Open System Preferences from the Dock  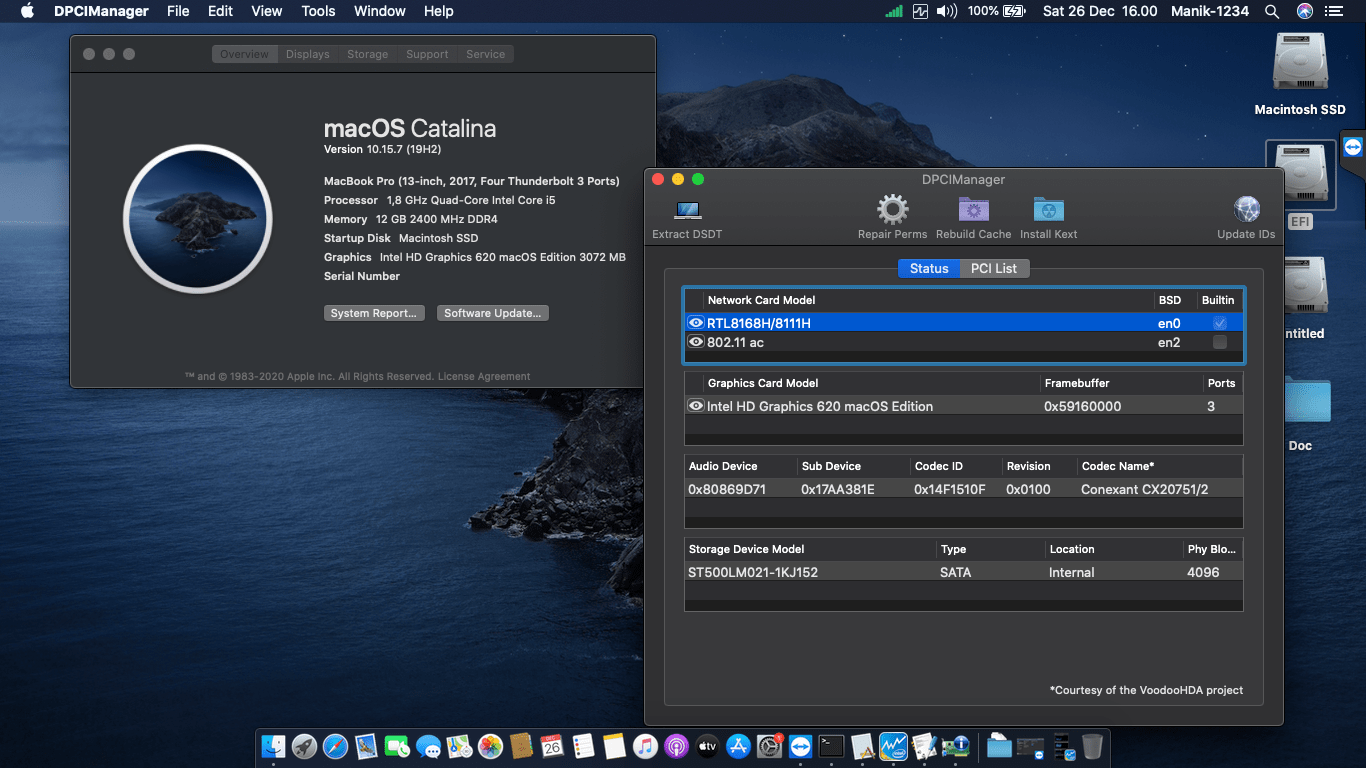point(769,746)
